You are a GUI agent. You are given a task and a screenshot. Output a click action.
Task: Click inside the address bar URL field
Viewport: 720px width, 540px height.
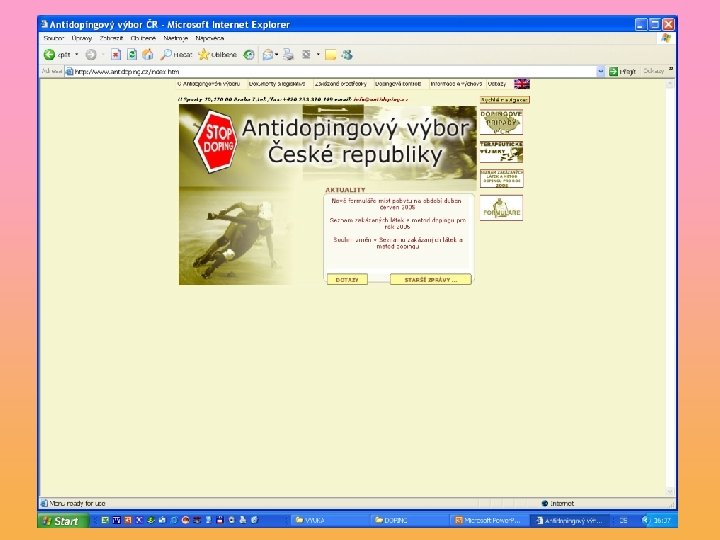coord(334,72)
